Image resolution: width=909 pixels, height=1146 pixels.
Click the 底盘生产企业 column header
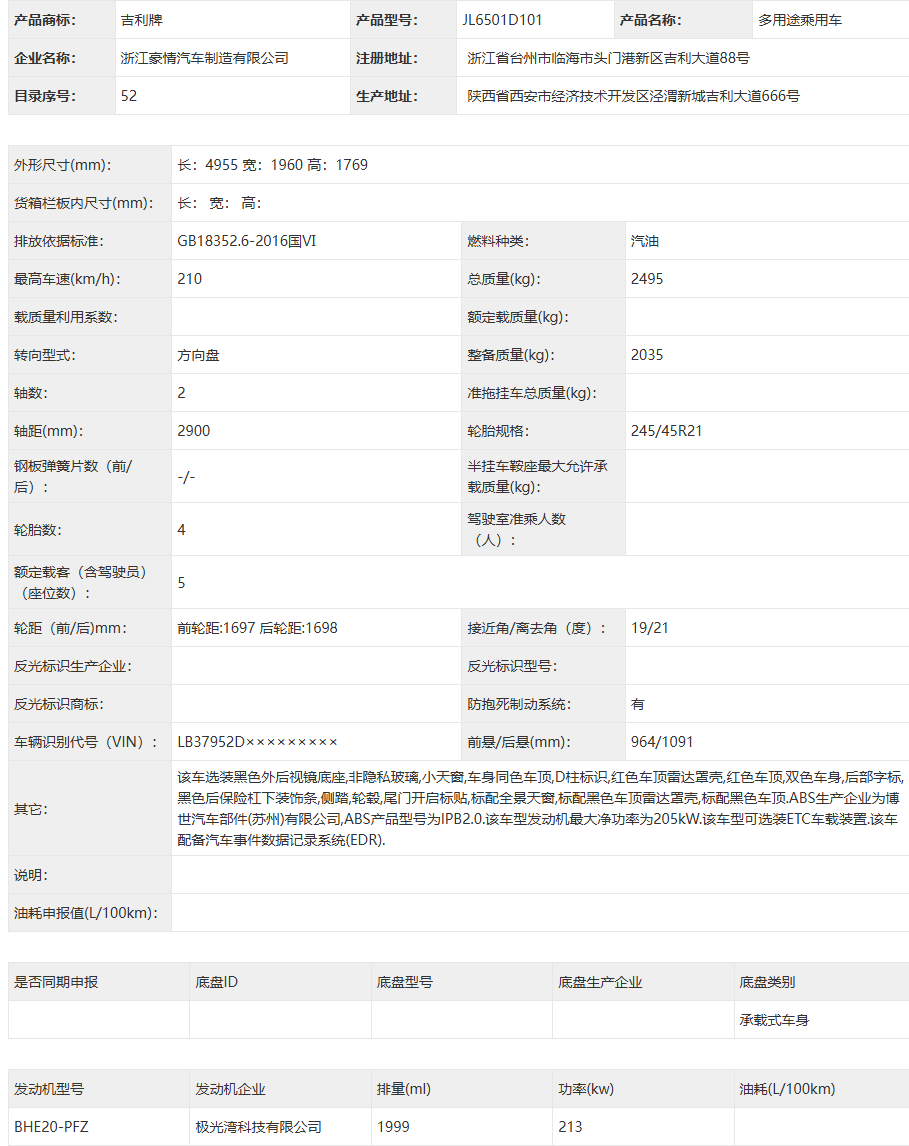click(x=600, y=982)
